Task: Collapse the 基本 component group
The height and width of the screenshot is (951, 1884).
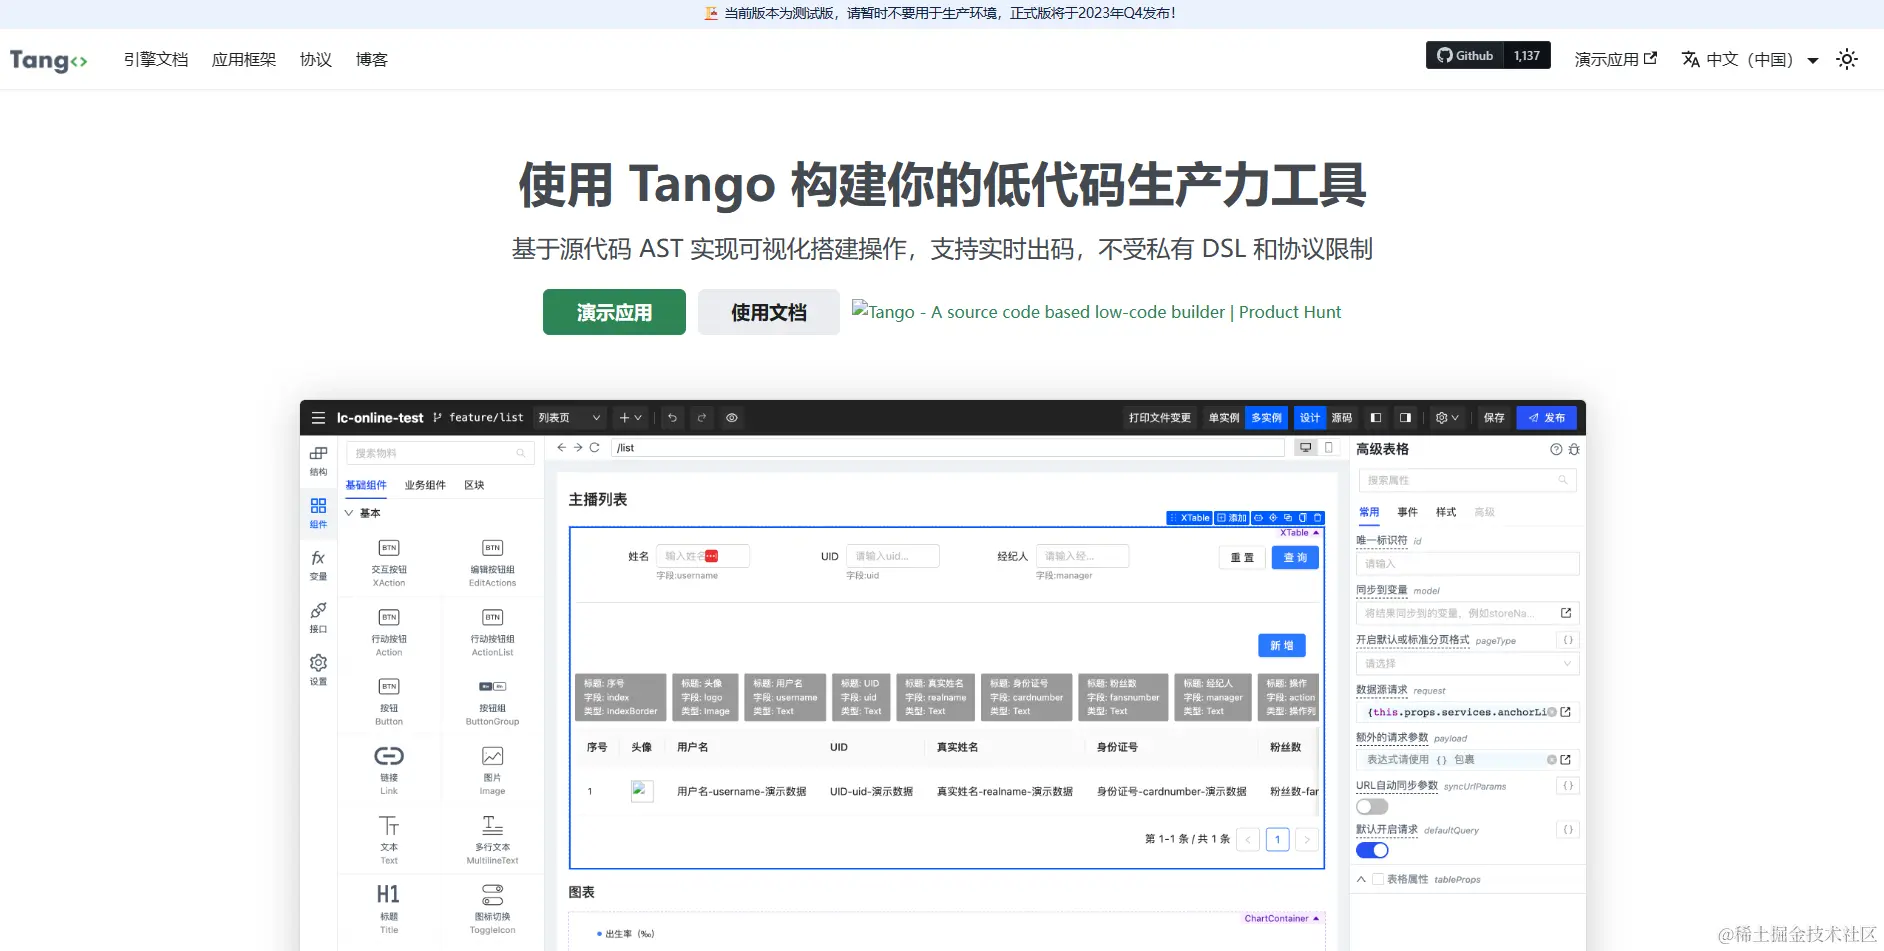Action: (x=350, y=513)
